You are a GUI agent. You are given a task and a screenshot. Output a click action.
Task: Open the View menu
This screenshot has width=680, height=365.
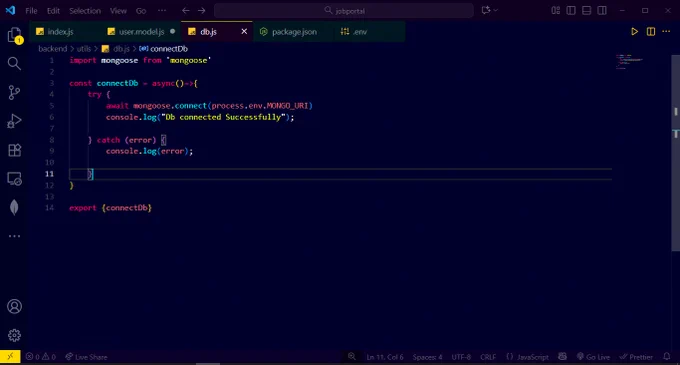tap(118, 11)
